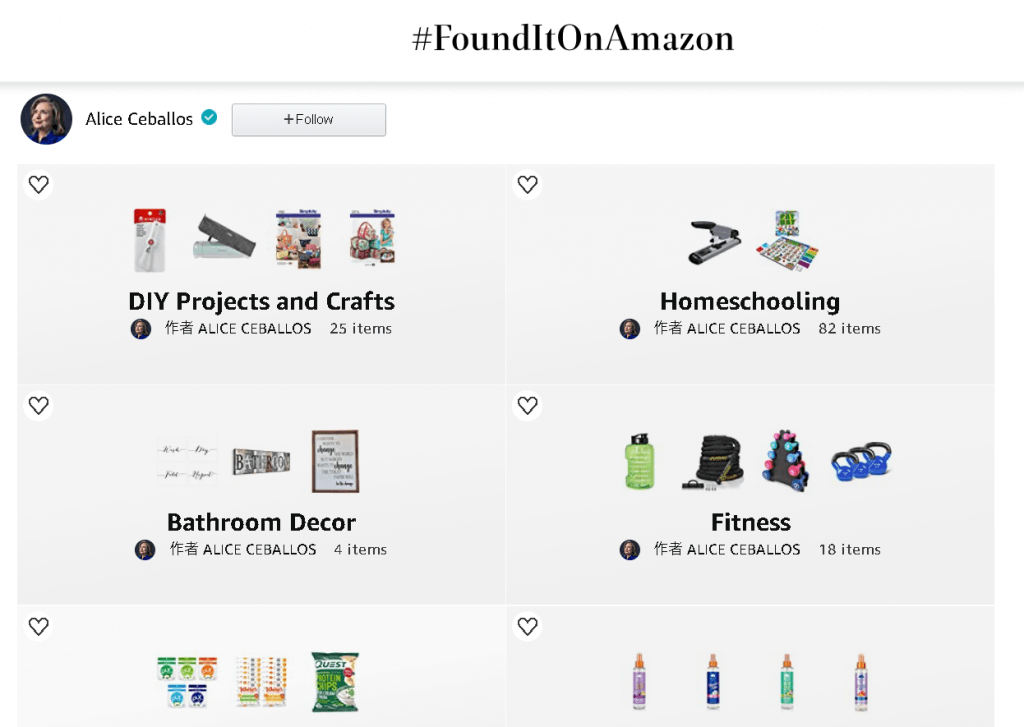The image size is (1024, 727).
Task: Click the blue kettlebells thumbnail
Action: coord(861,462)
